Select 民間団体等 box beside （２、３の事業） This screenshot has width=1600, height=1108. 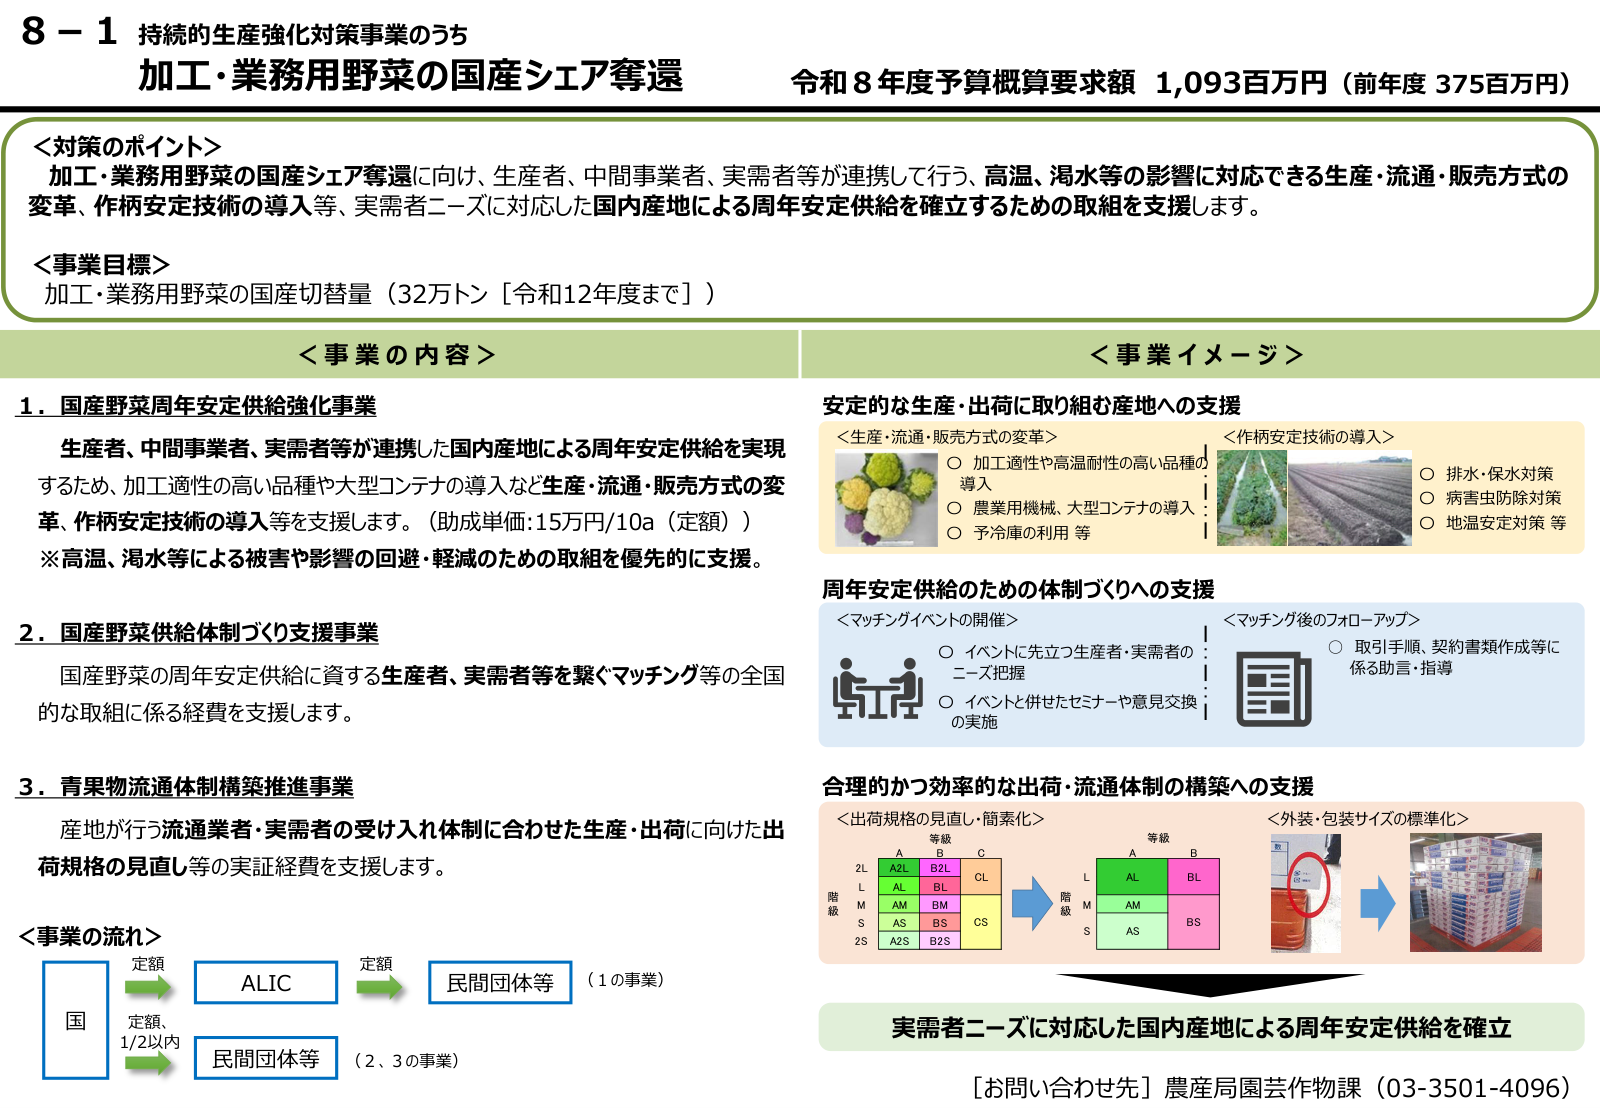pyautogui.click(x=266, y=1058)
